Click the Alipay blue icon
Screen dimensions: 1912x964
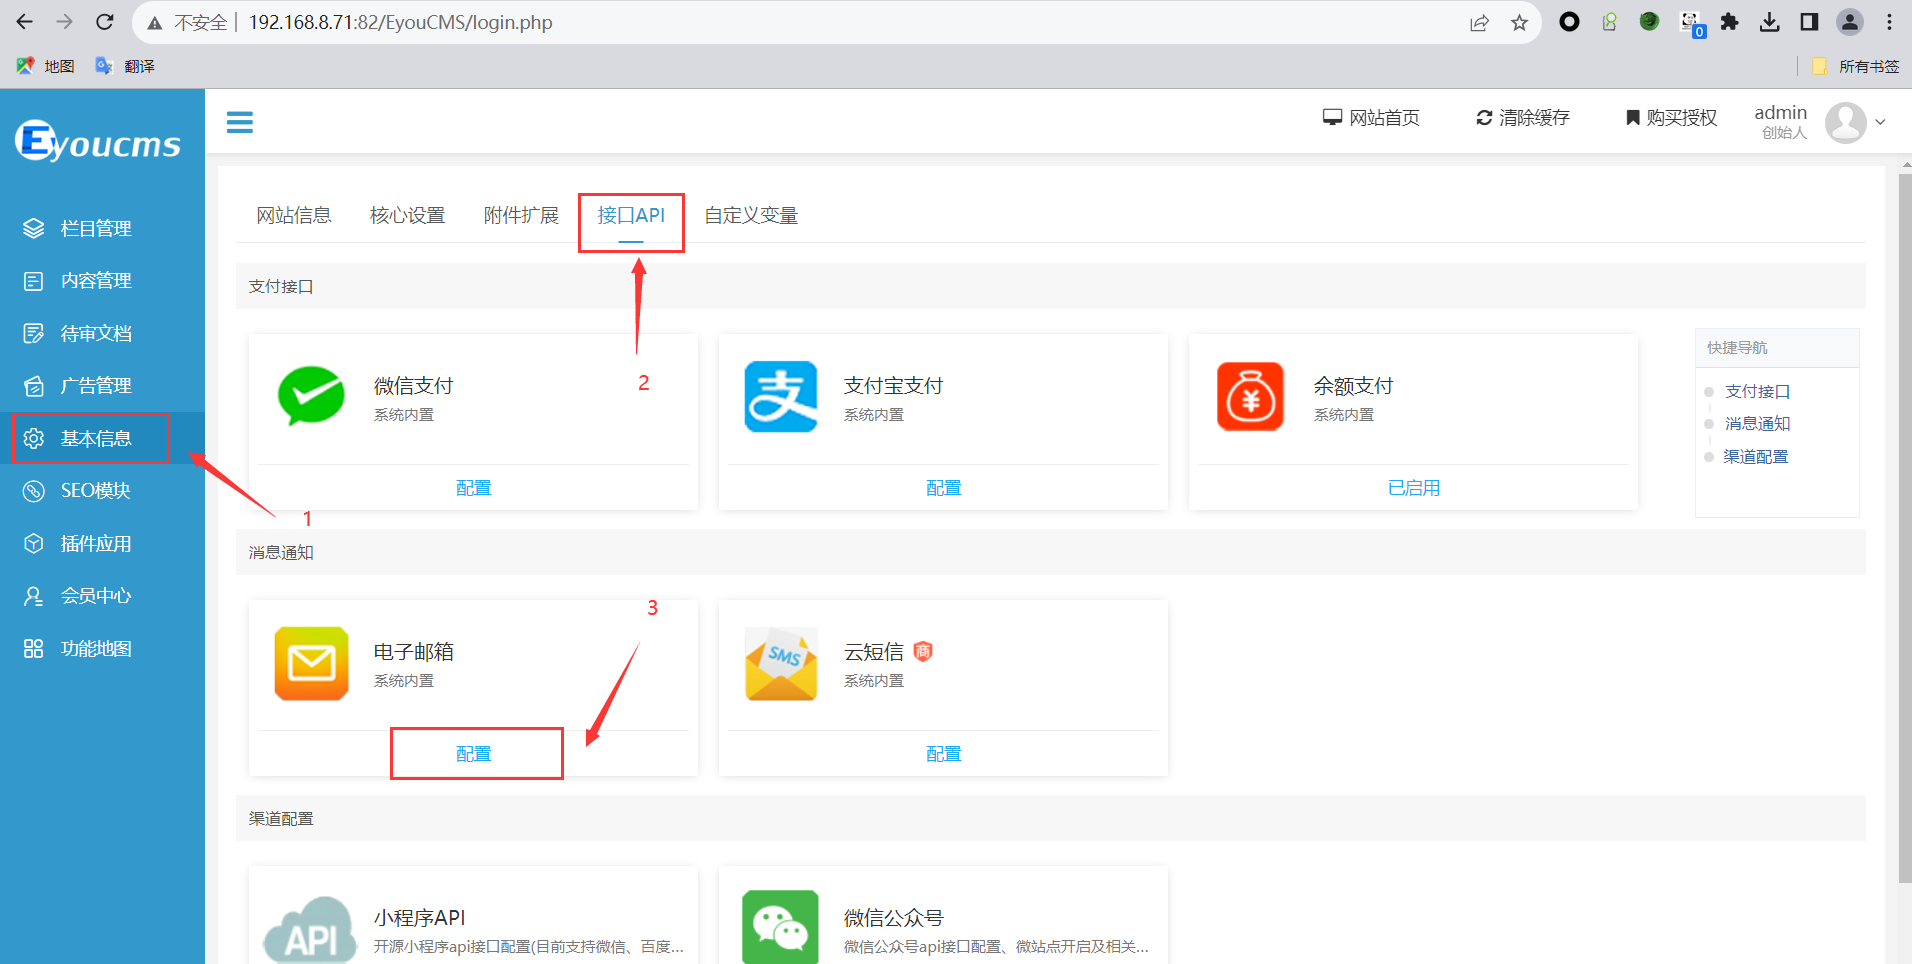coord(781,396)
